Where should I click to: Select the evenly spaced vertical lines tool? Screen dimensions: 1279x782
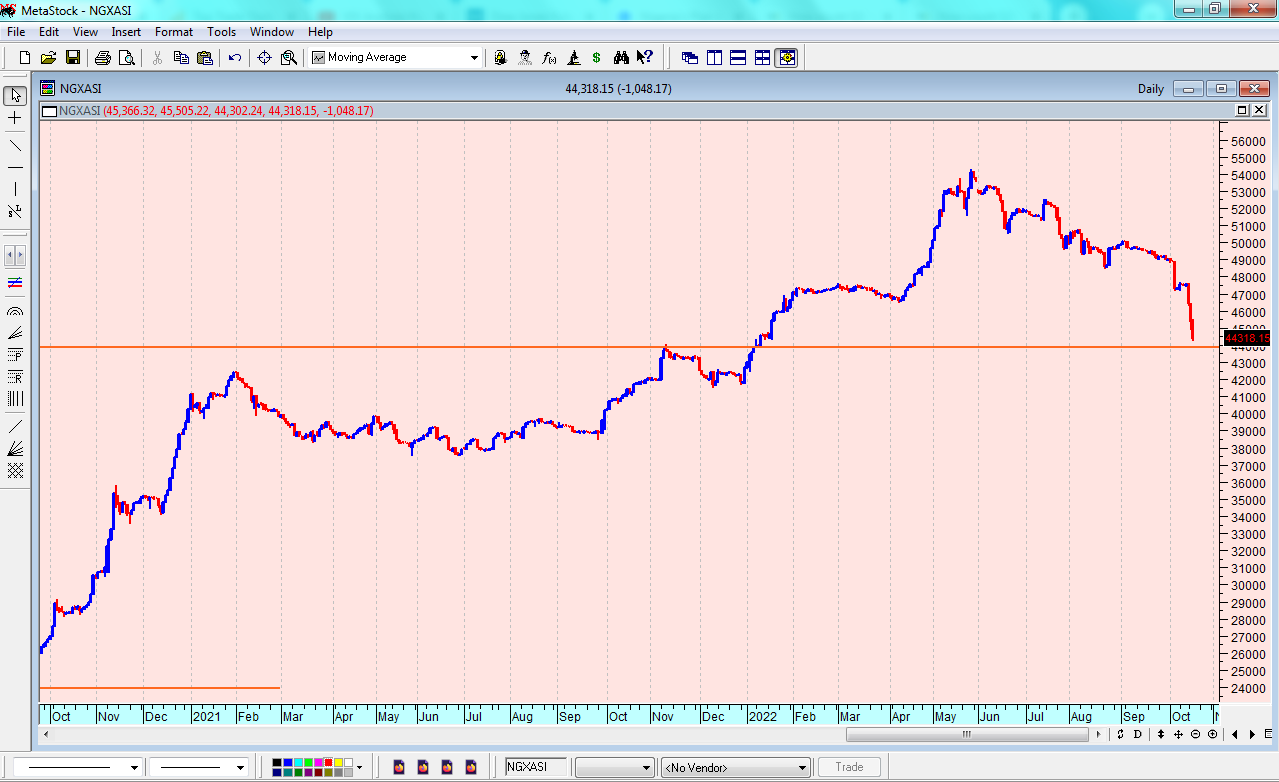point(15,399)
